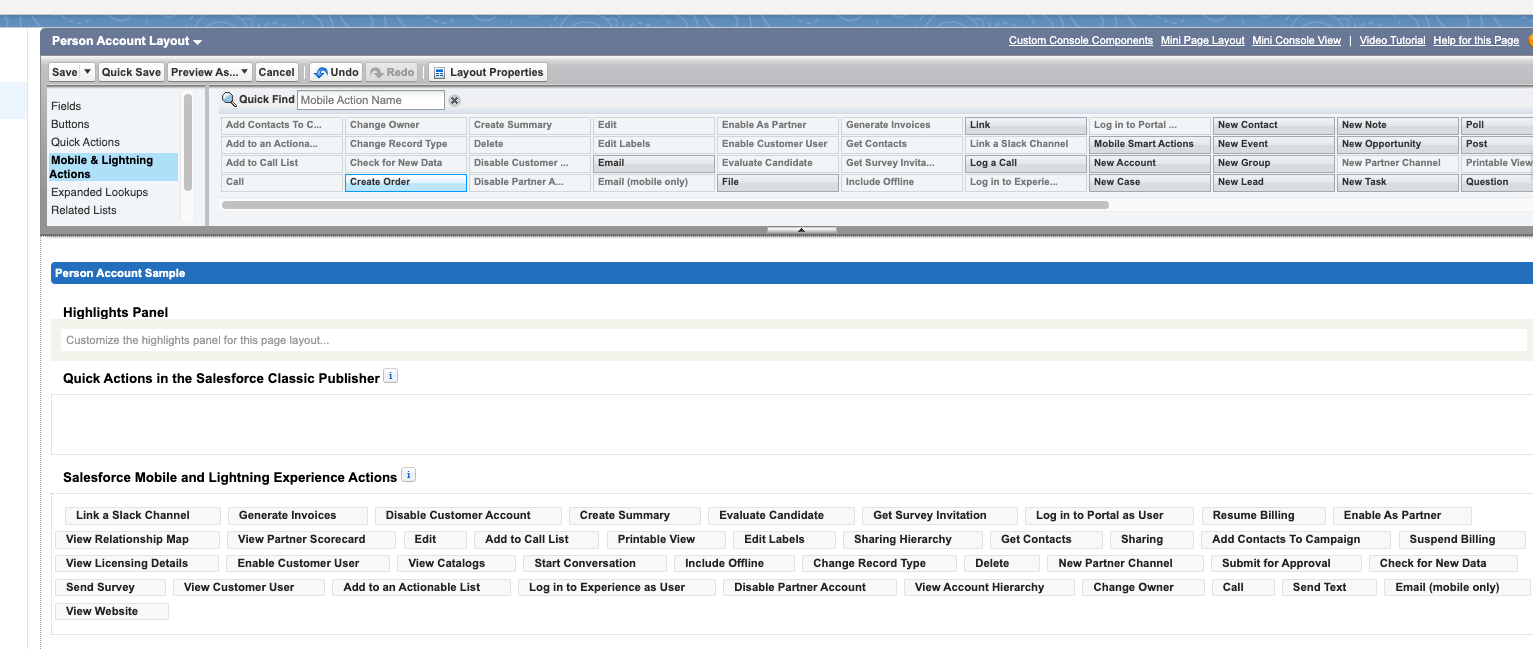Select the Question palette item
This screenshot has height=649, width=1533.
tap(1497, 182)
